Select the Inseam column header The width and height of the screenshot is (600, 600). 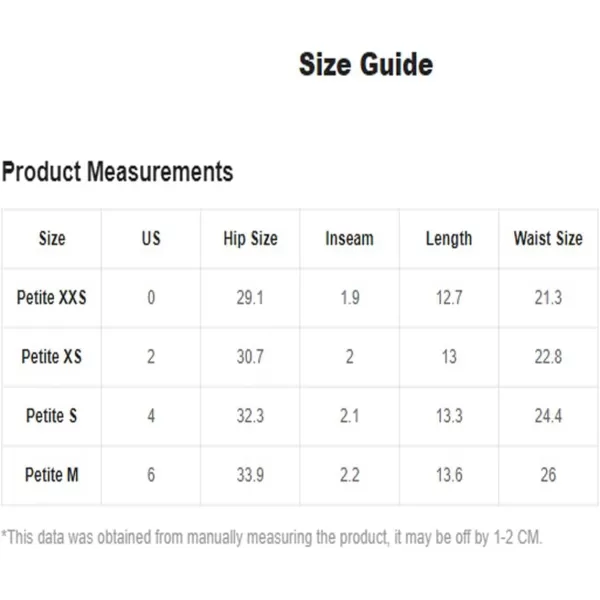tap(349, 238)
